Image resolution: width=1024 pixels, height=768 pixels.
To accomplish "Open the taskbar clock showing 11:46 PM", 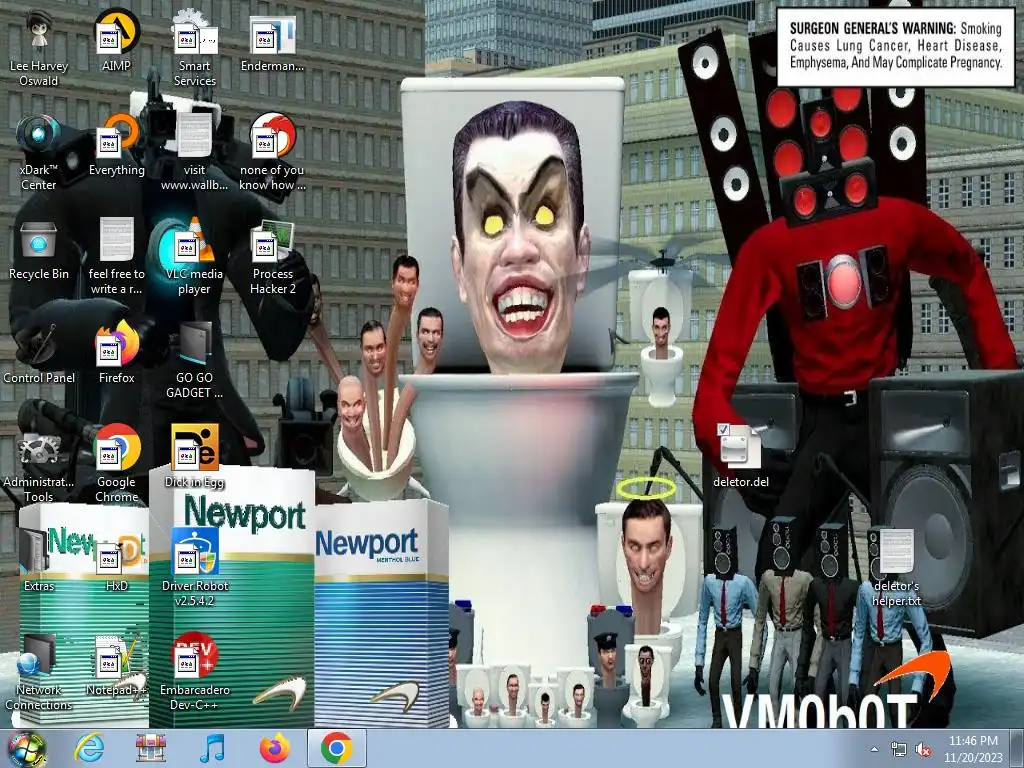I will coord(973,749).
